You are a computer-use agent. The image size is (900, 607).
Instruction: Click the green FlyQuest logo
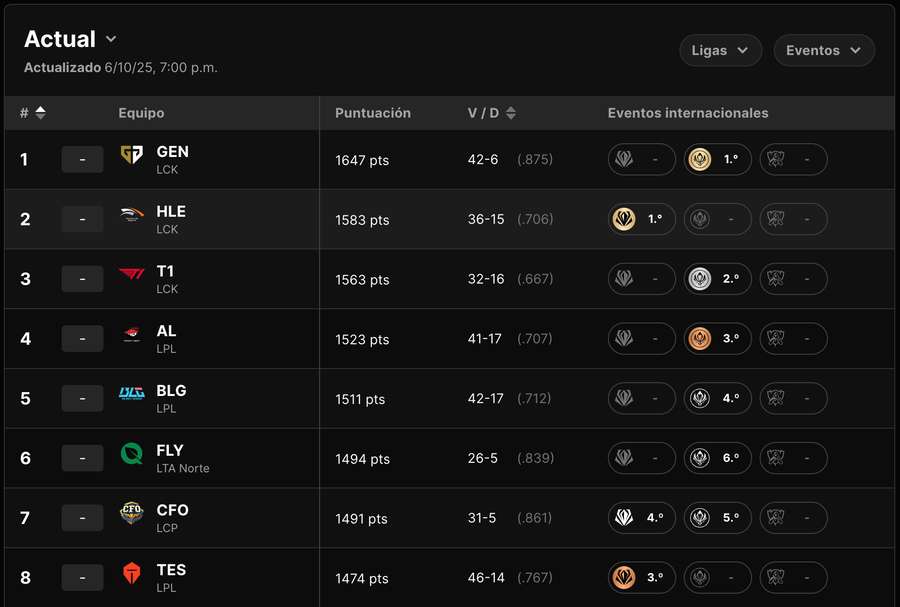[131, 454]
